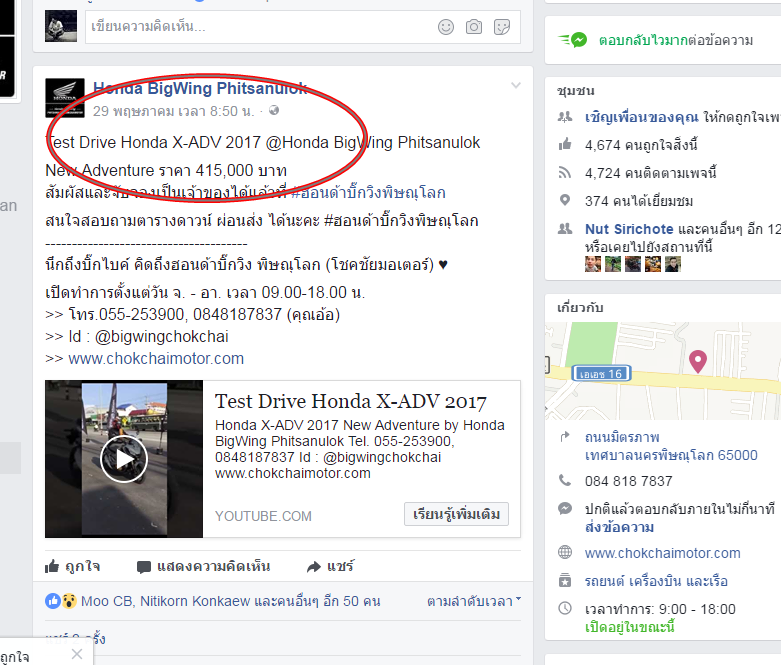Open the post options chevron menu
Image resolution: width=781 pixels, height=665 pixels.
(516, 85)
